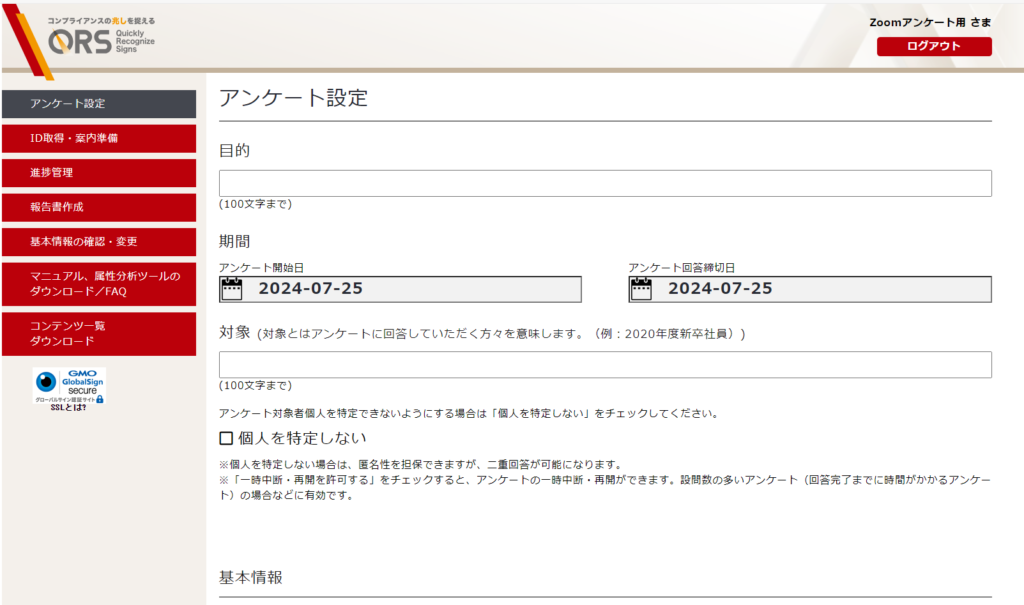Click the QRS logo in the header

pos(85,40)
